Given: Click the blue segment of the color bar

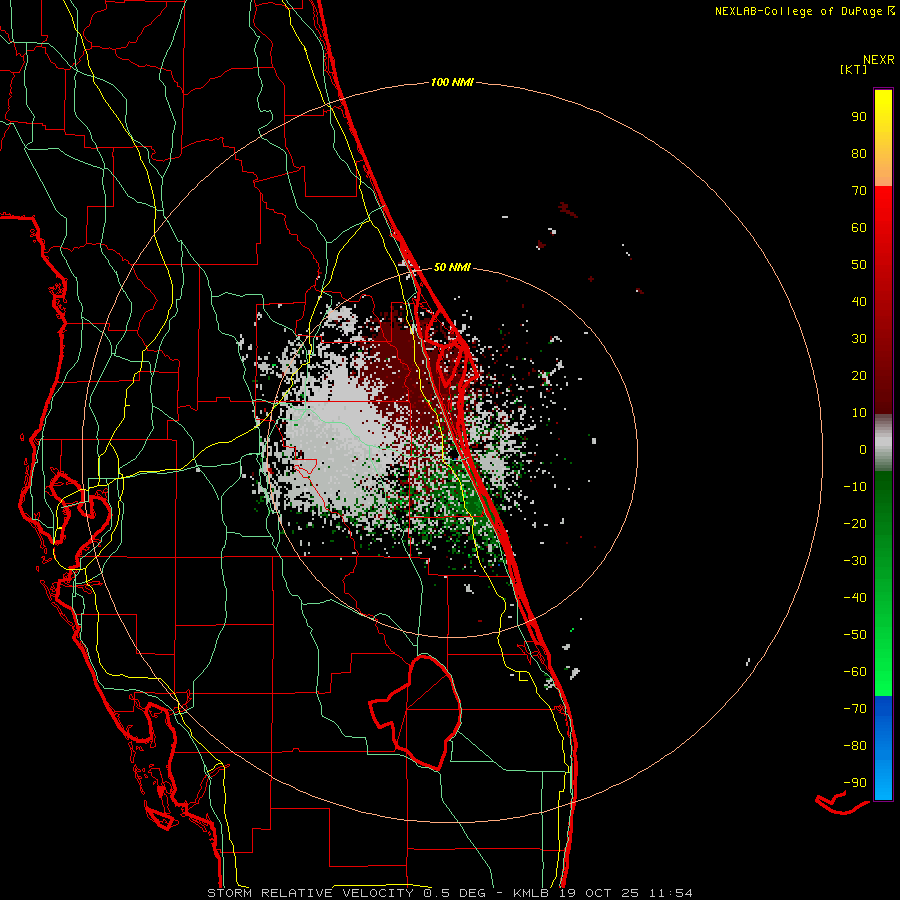Looking at the screenshot, I should 883,748.
